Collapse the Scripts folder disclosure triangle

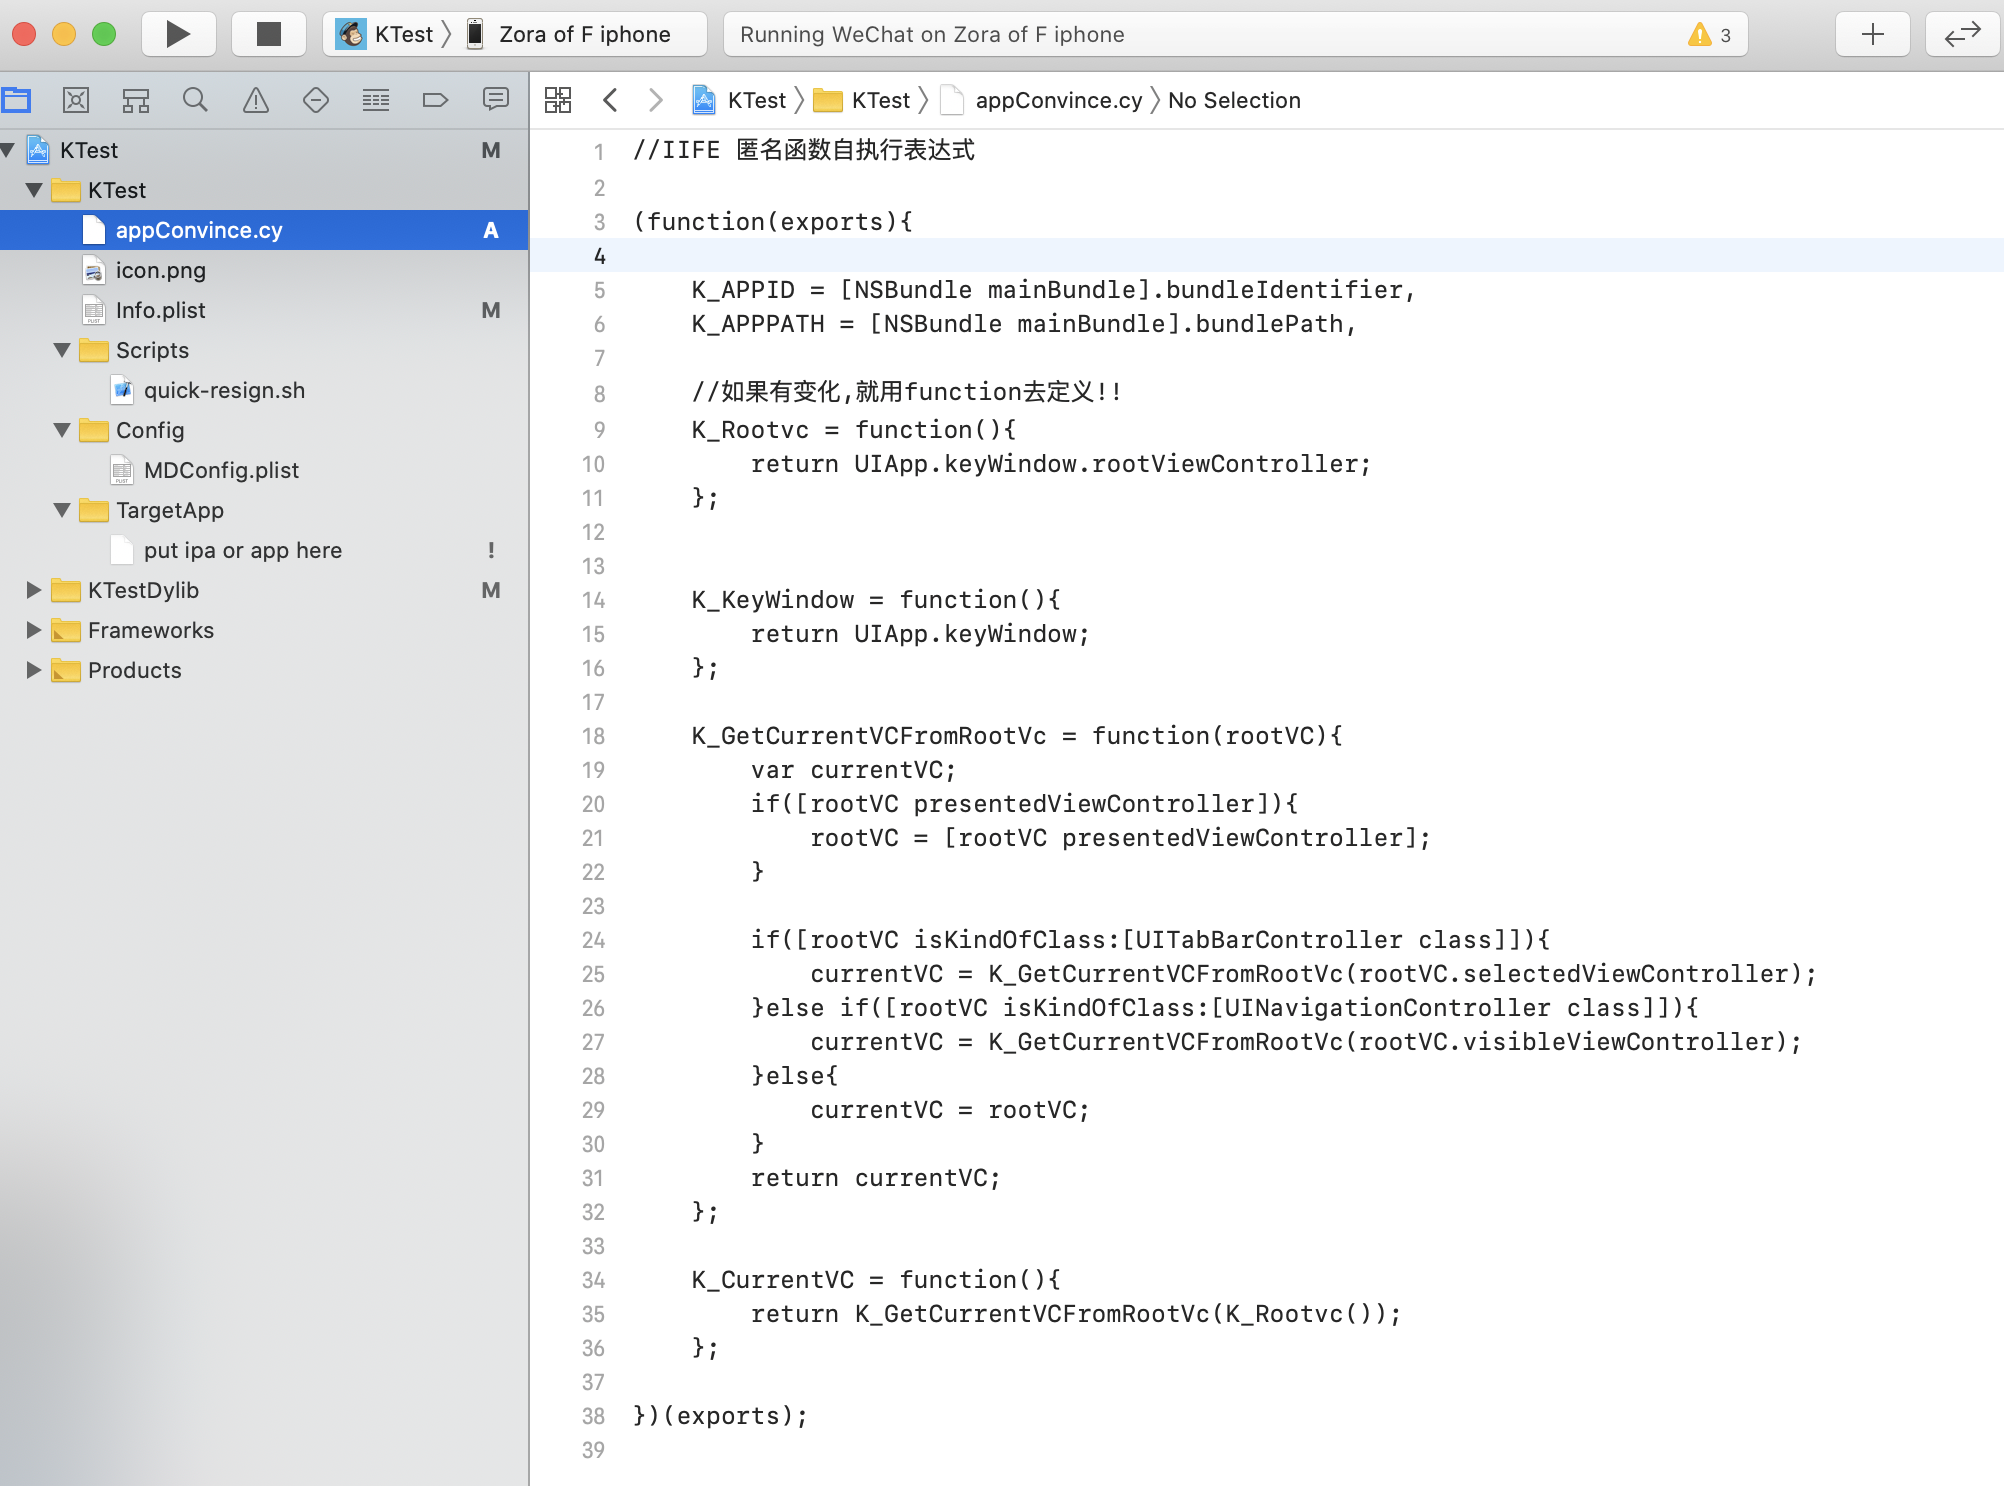(62, 350)
